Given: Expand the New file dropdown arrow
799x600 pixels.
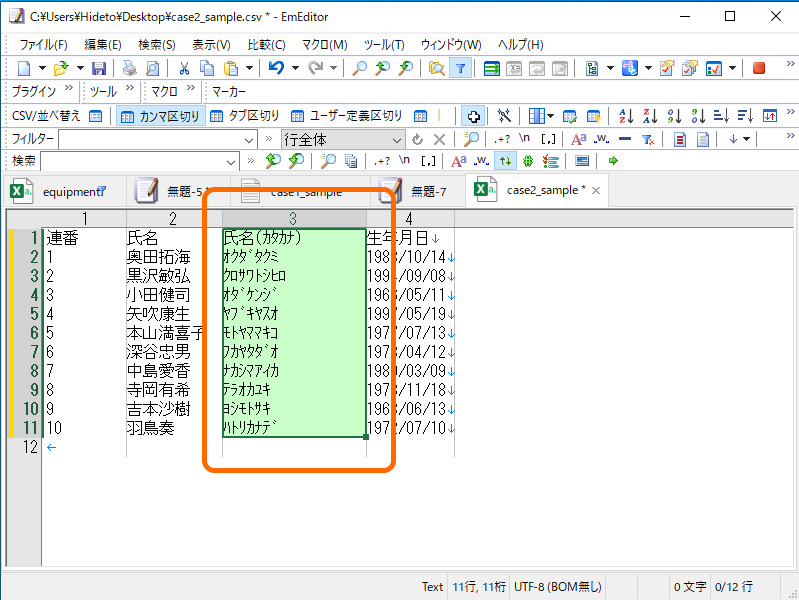Looking at the screenshot, I should point(42,68).
